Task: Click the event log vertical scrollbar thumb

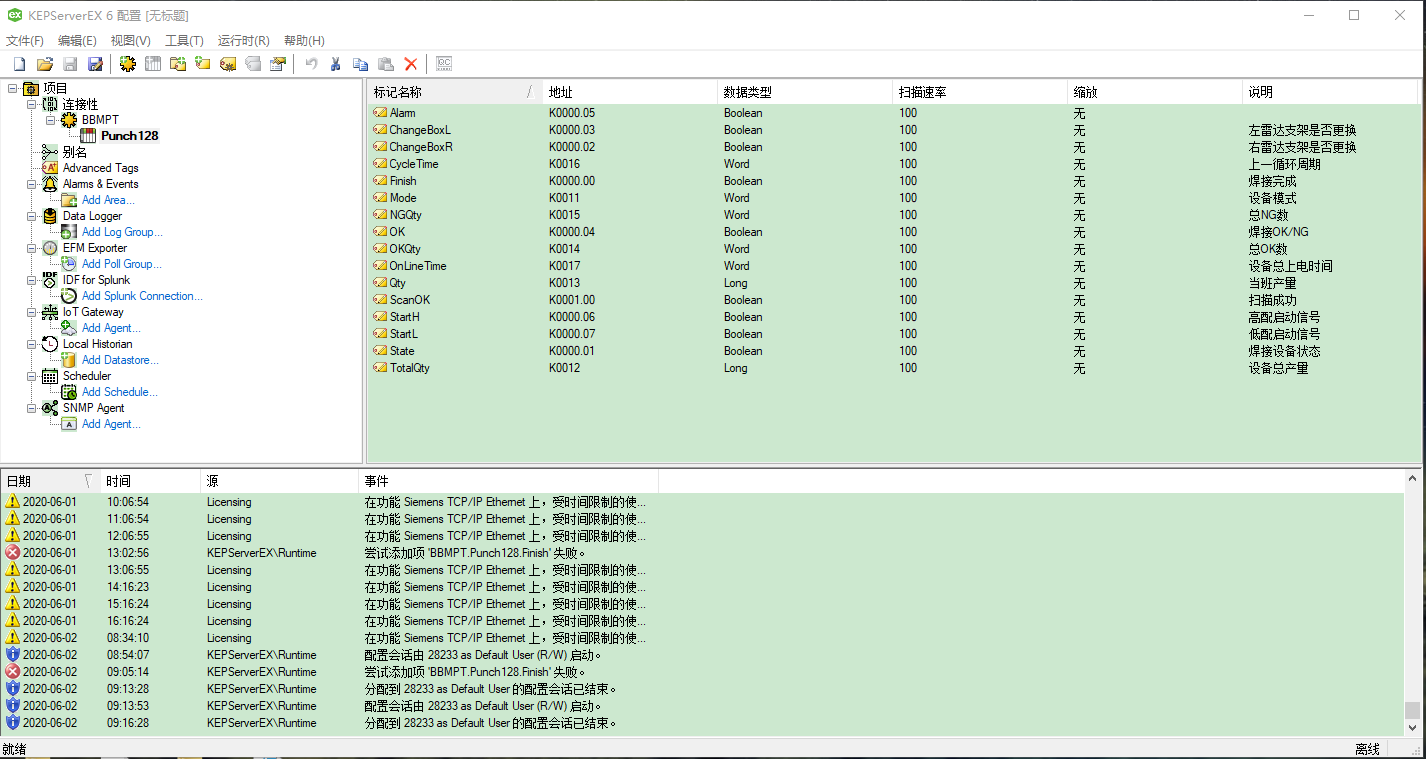Action: tap(1412, 711)
